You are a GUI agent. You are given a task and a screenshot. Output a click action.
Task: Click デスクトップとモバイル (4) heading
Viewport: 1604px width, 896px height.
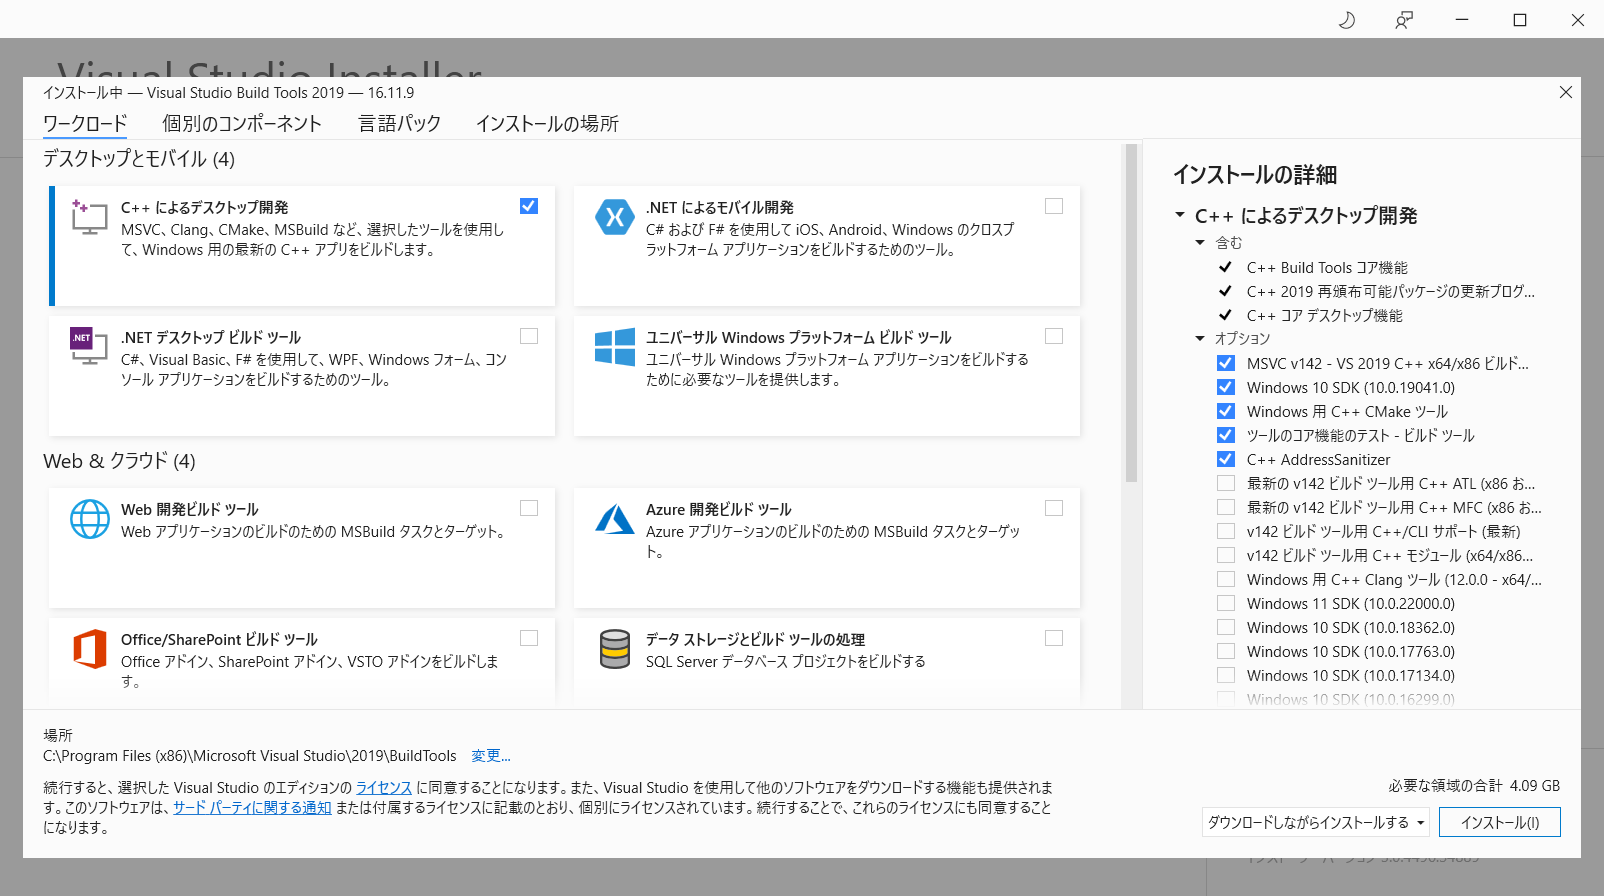[139, 159]
